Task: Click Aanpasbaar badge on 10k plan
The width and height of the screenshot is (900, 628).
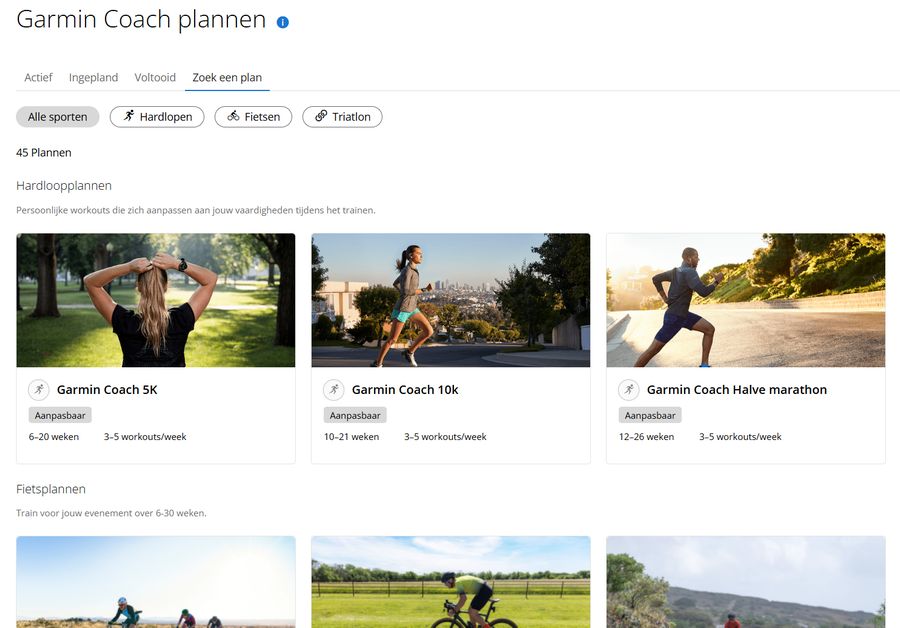Action: [x=355, y=415]
